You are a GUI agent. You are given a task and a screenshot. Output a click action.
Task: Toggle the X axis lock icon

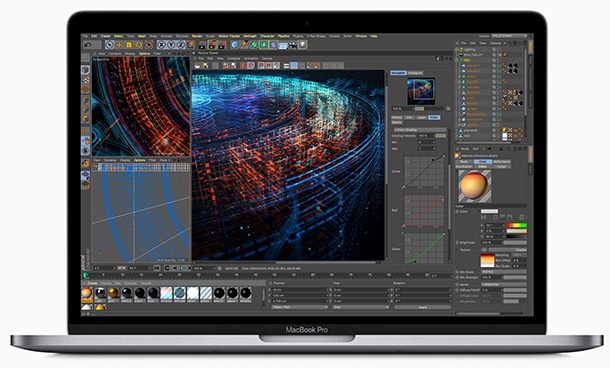(161, 45)
